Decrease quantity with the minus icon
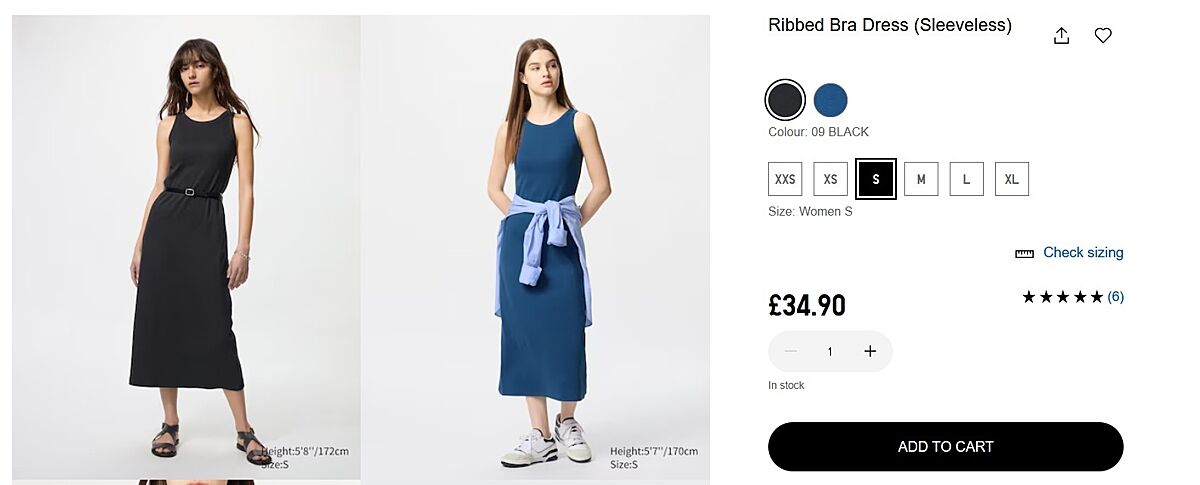The width and height of the screenshot is (1200, 485). coord(791,351)
